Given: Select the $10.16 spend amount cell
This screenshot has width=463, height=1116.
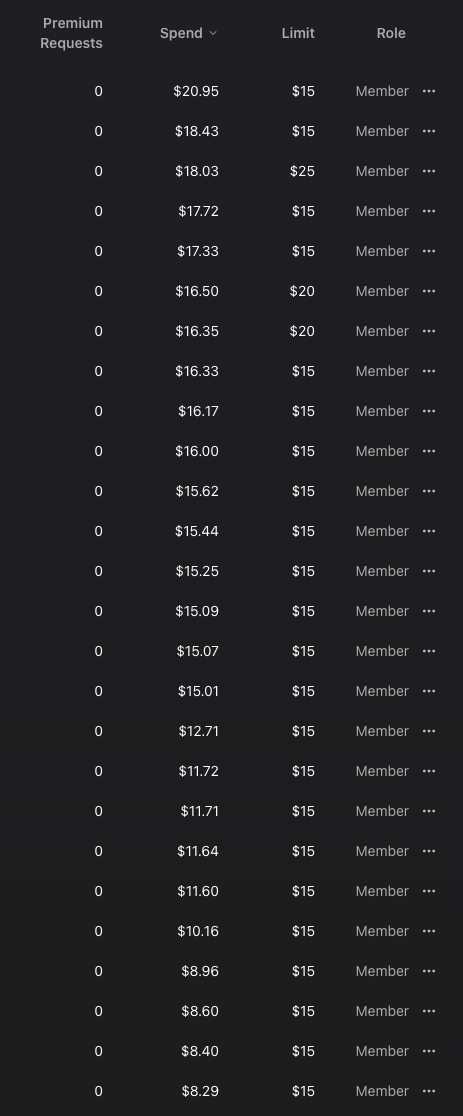Looking at the screenshot, I should point(198,931).
